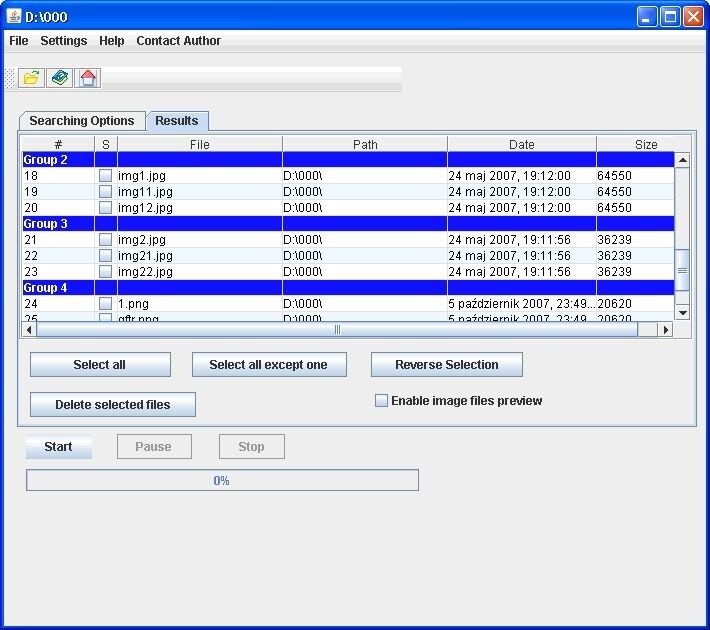Click the results vertical scrollbar down arrow
Screen dimensions: 710x630
tap(682, 313)
